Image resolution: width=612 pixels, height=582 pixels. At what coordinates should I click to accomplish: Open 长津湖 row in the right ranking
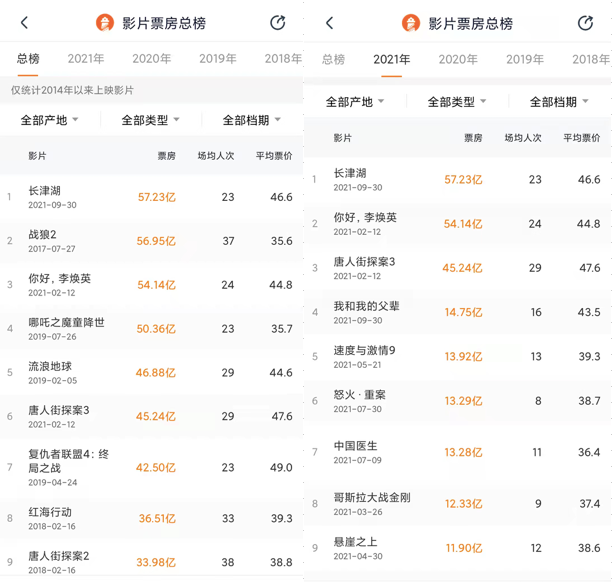coord(458,180)
